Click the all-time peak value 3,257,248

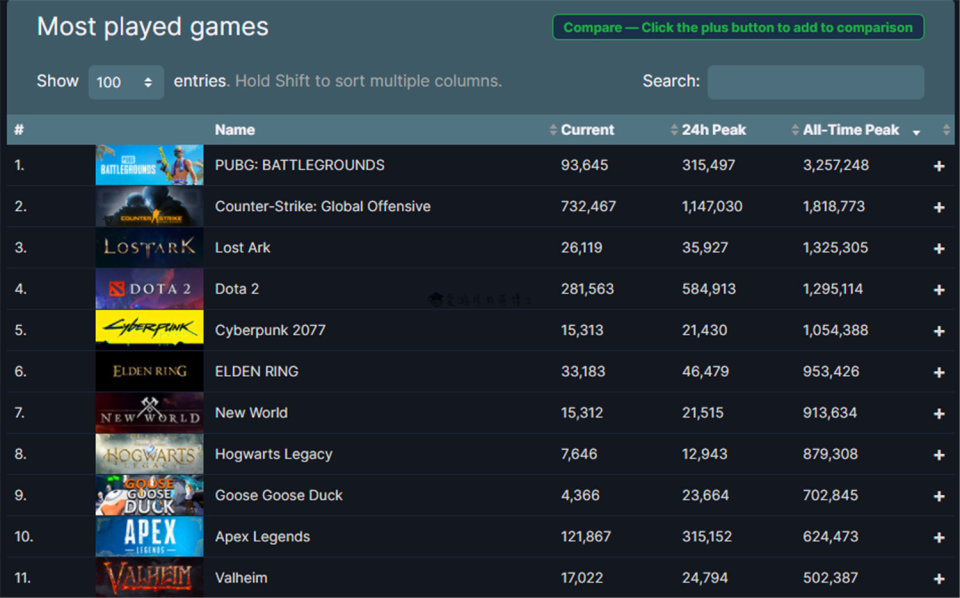click(x=836, y=165)
